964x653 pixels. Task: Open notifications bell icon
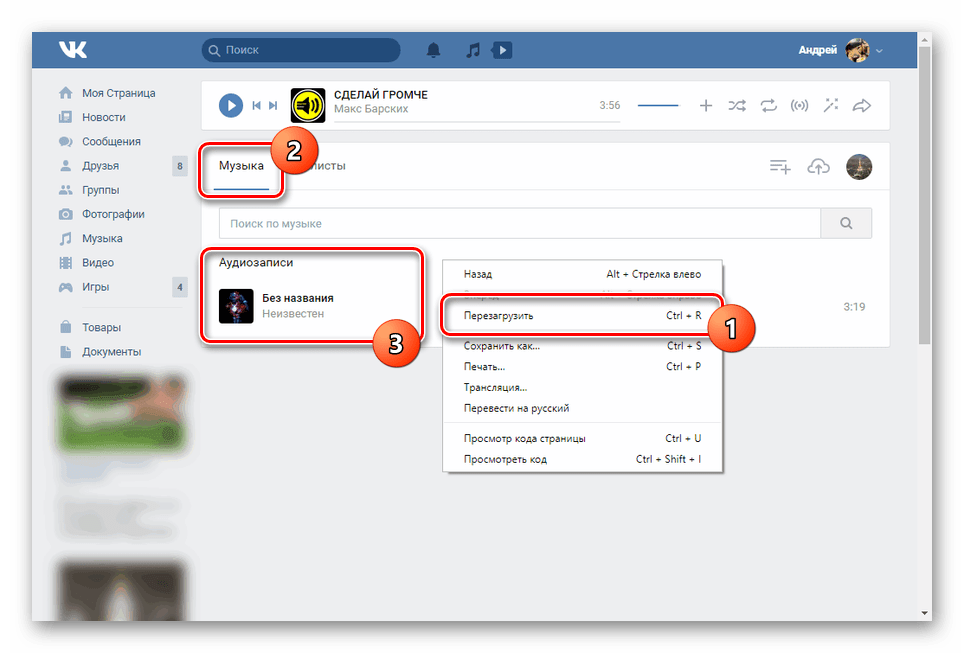coord(433,49)
